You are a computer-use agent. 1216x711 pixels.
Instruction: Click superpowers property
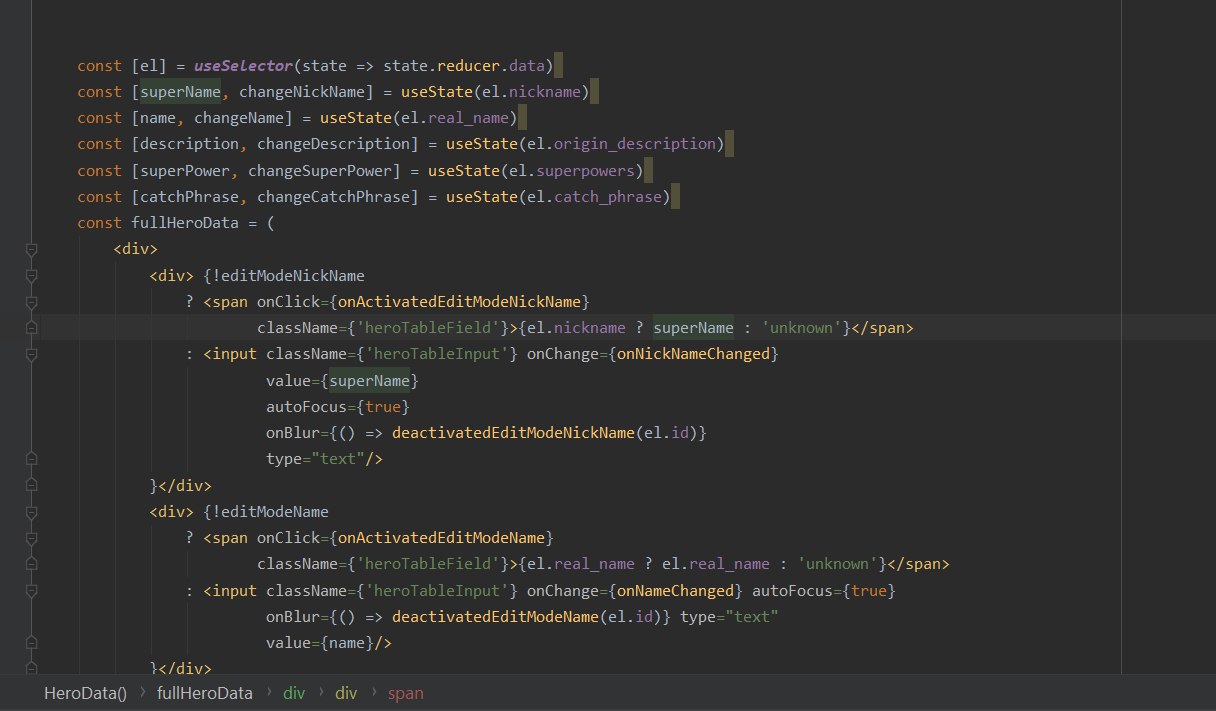(x=583, y=170)
